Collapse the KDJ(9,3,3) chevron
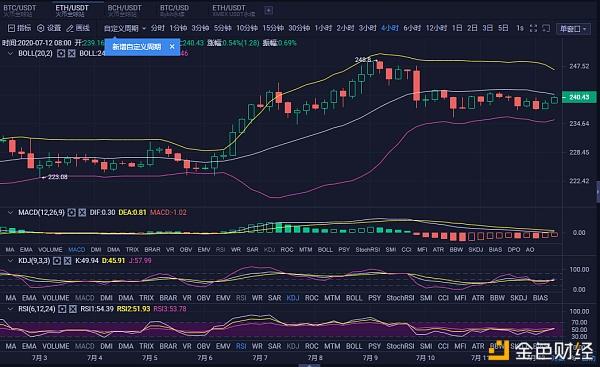The width and height of the screenshot is (600, 367). [x=10, y=261]
